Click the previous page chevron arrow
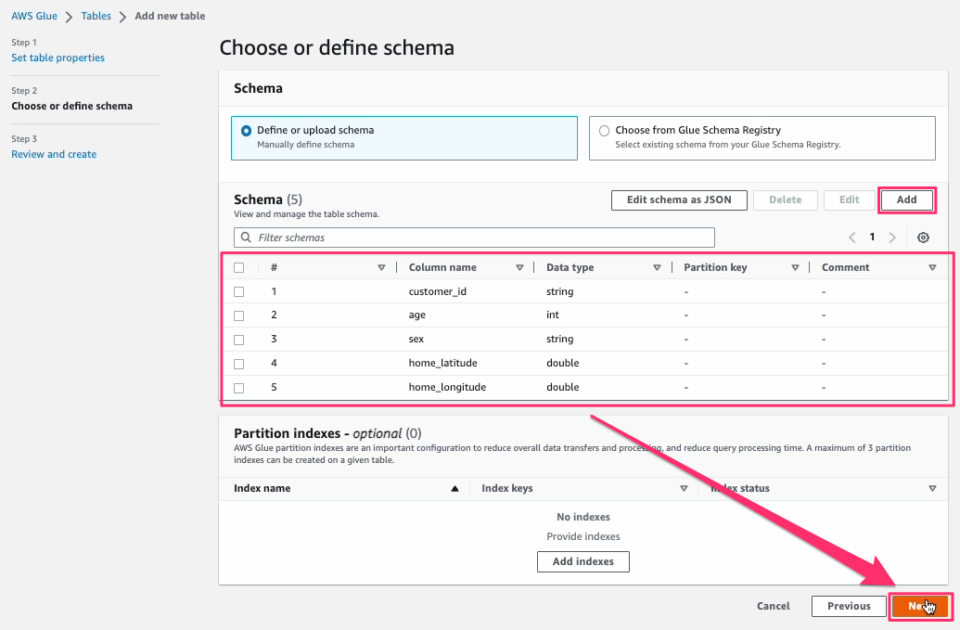Screen dimensions: 960x630 (x=852, y=237)
